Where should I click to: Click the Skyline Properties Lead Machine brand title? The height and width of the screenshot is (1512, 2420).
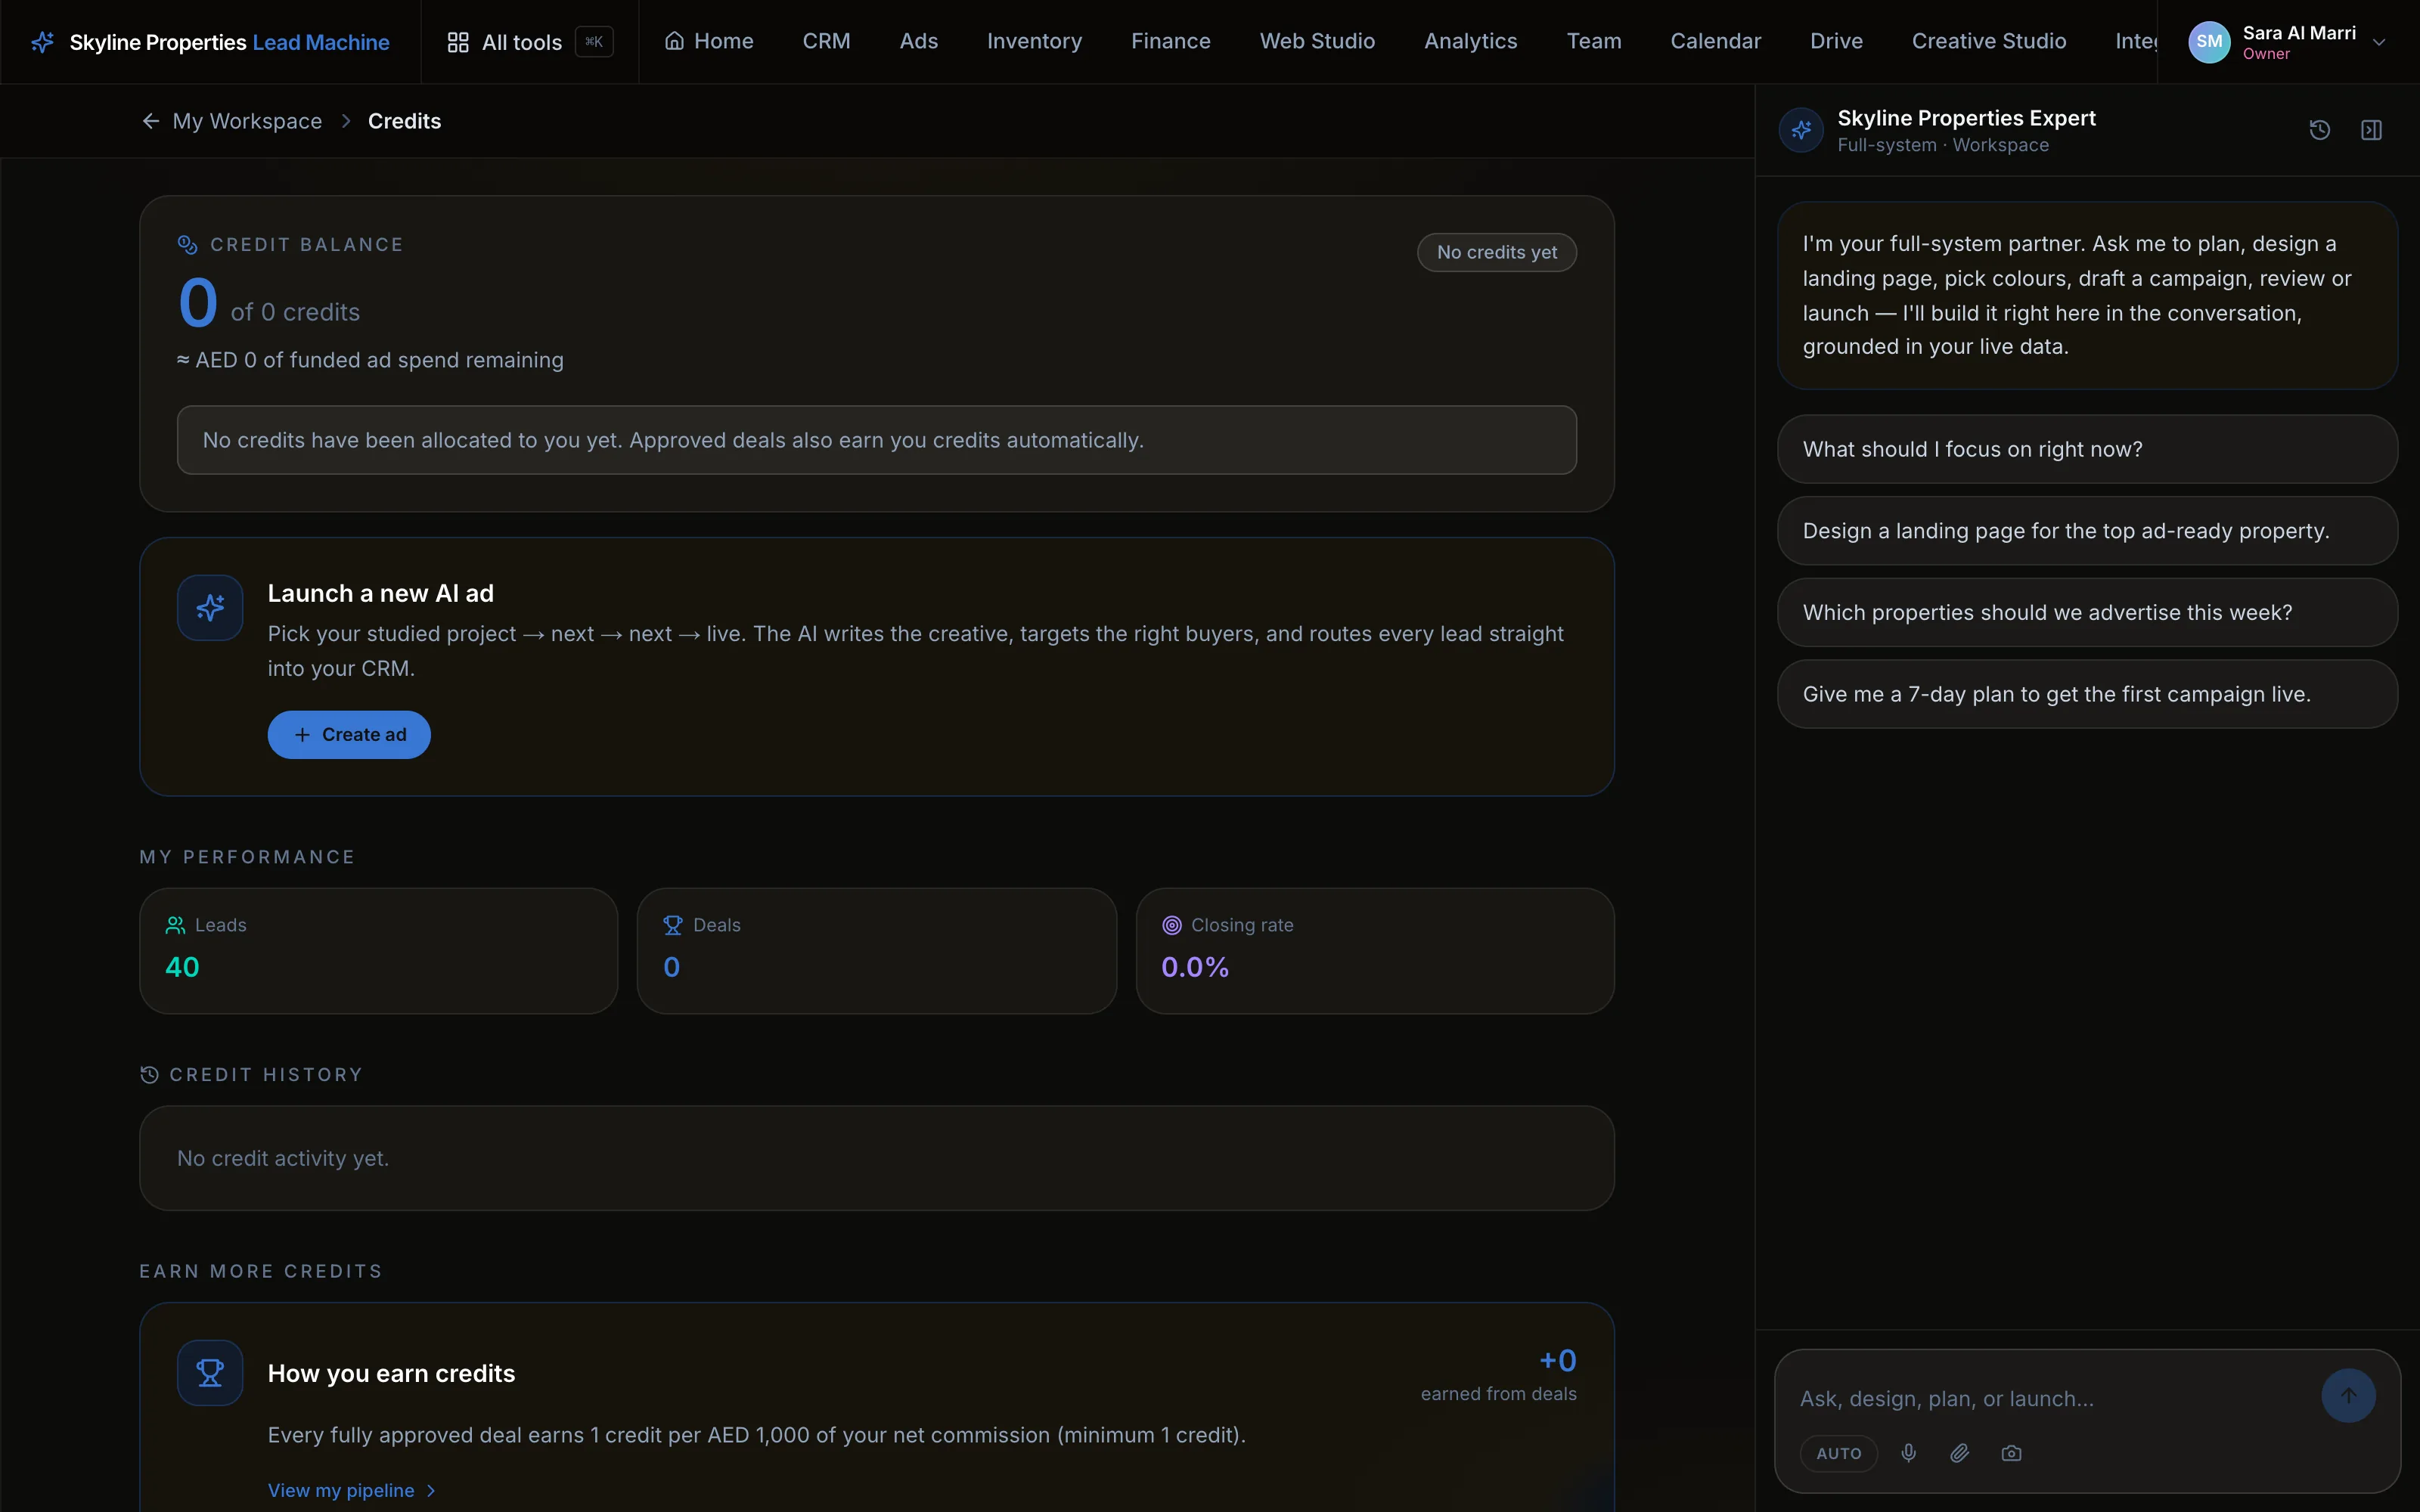229,42
